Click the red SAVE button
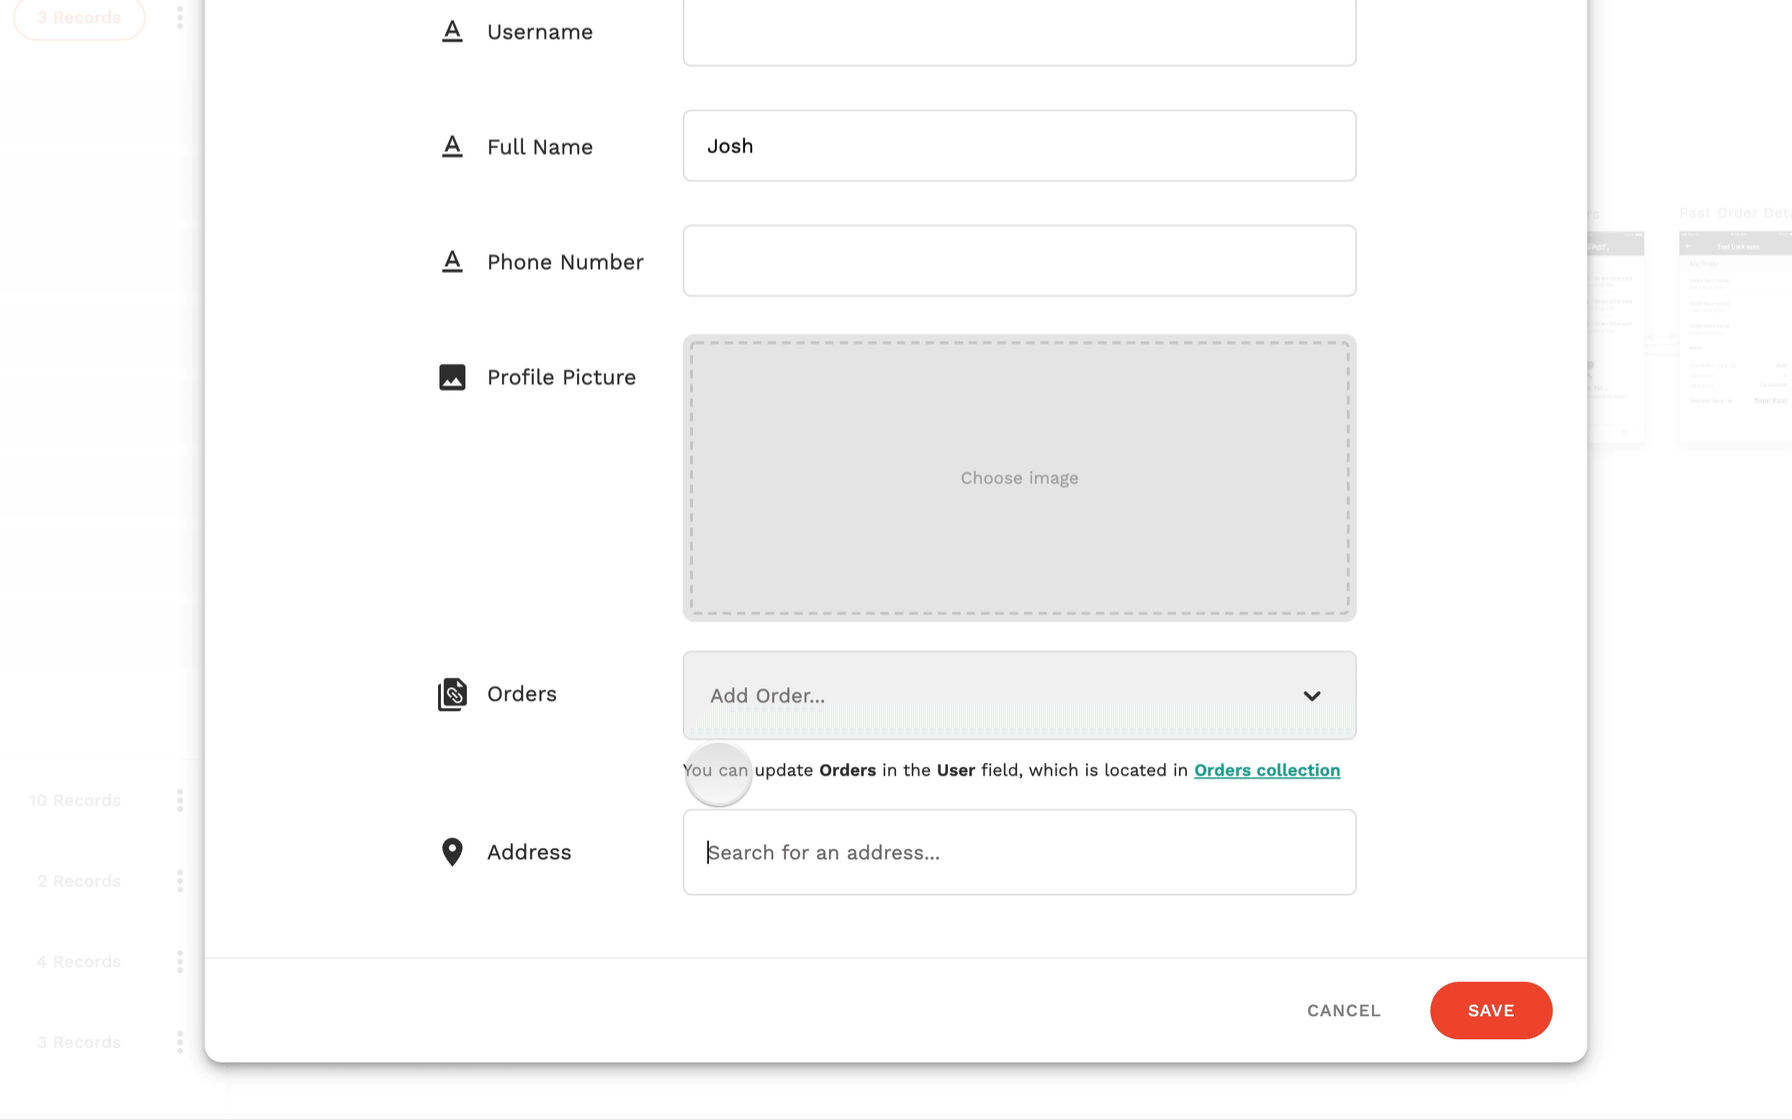 pos(1491,1010)
